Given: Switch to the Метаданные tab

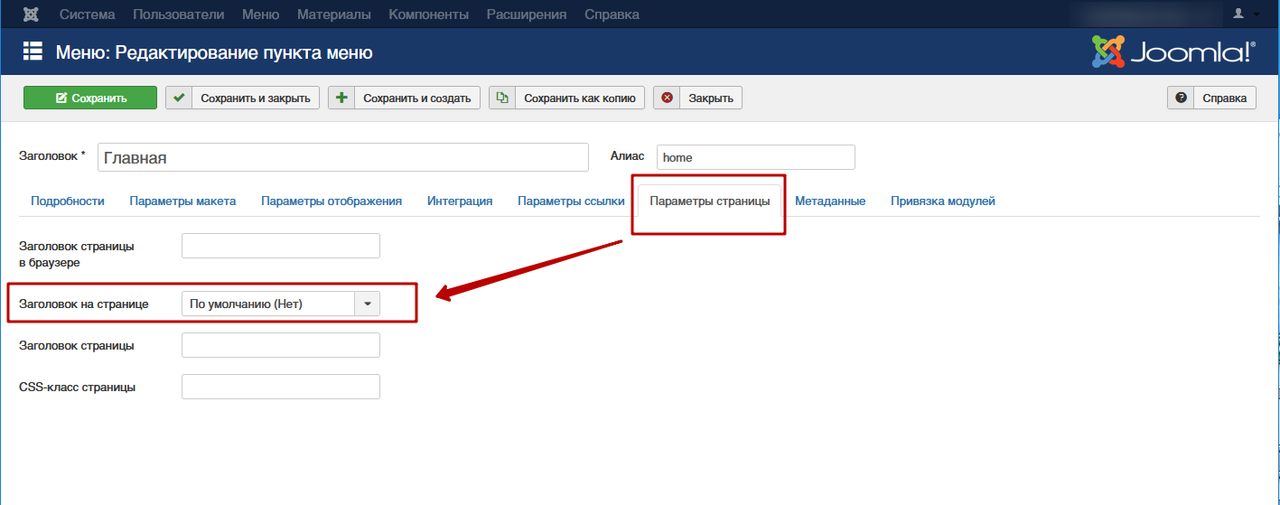Looking at the screenshot, I should 831,201.
